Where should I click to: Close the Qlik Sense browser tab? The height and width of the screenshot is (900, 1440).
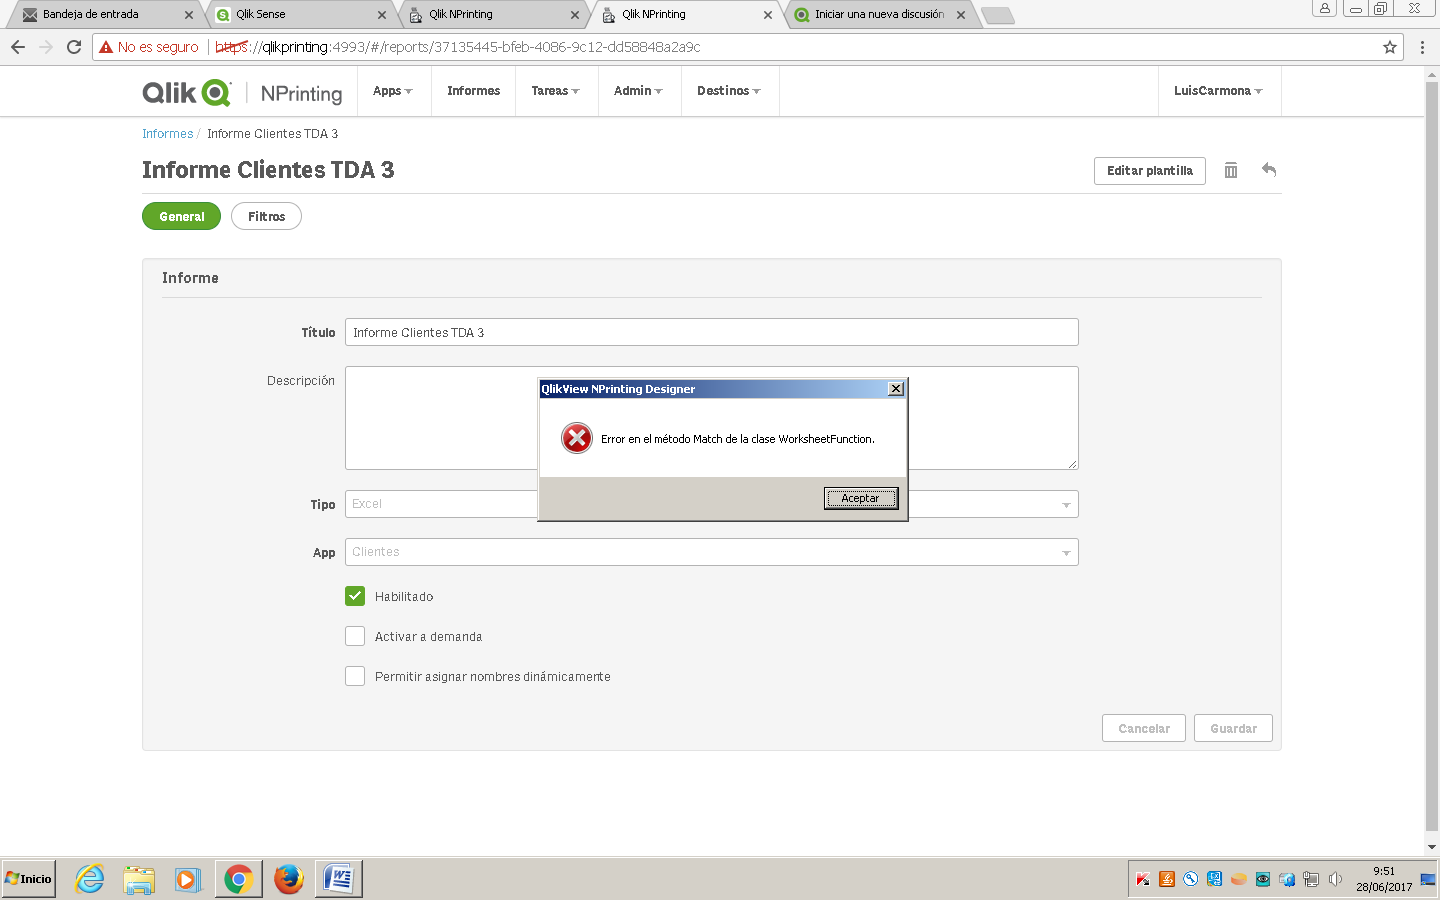pyautogui.click(x=382, y=15)
